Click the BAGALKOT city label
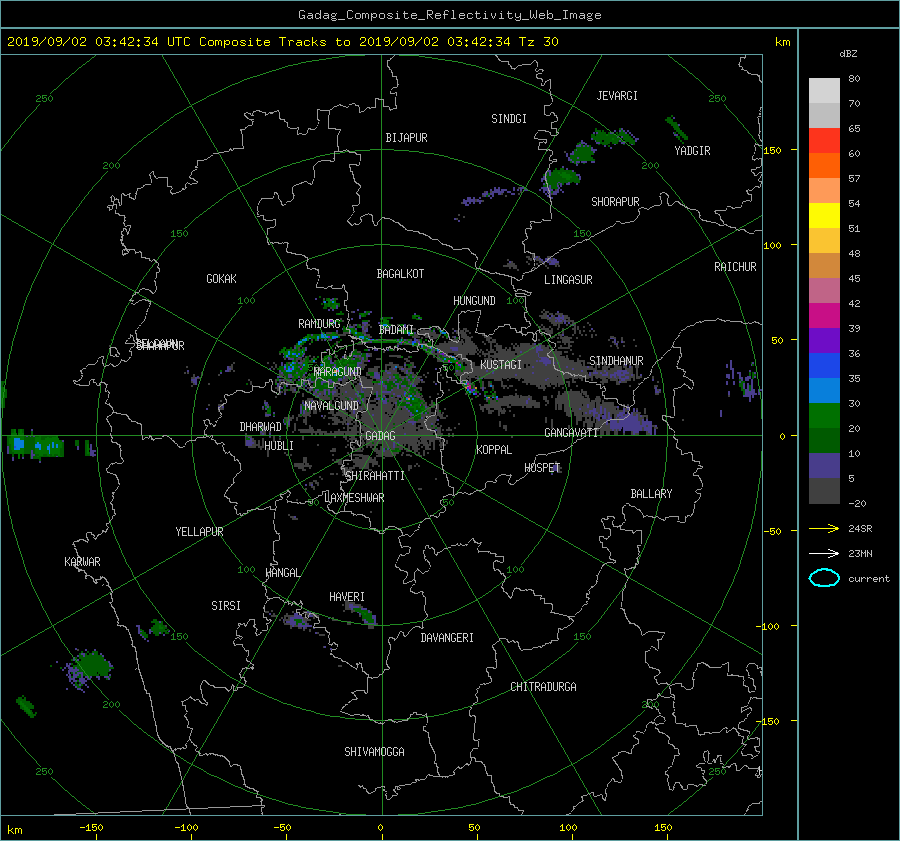Viewport: 900px width, 841px height. [x=400, y=274]
